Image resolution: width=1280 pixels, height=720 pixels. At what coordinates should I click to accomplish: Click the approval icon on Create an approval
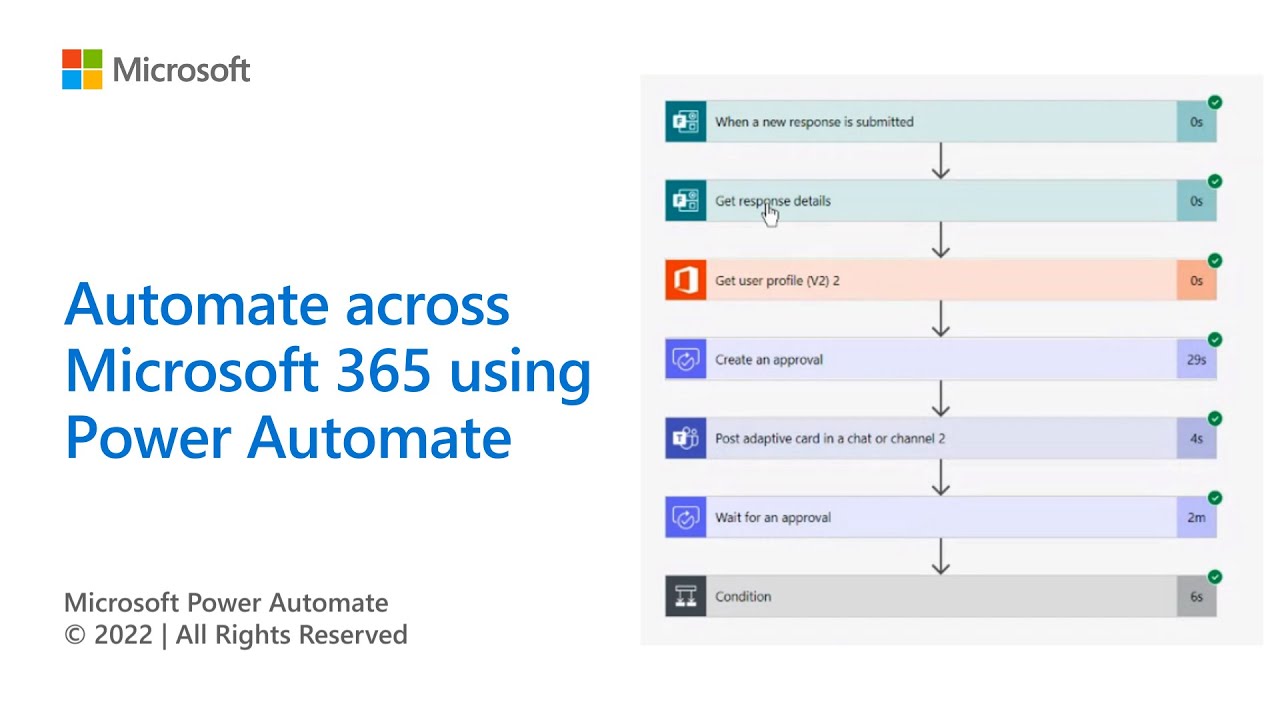coord(686,359)
